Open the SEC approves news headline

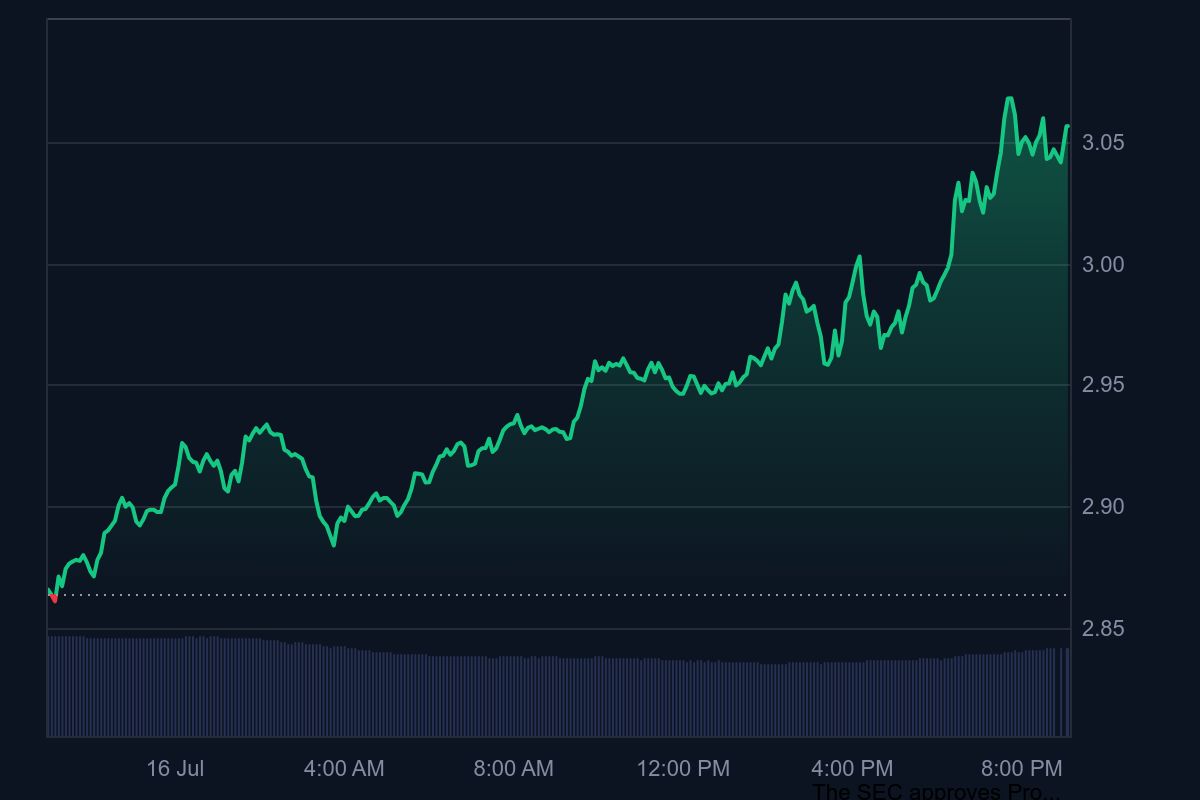point(935,792)
